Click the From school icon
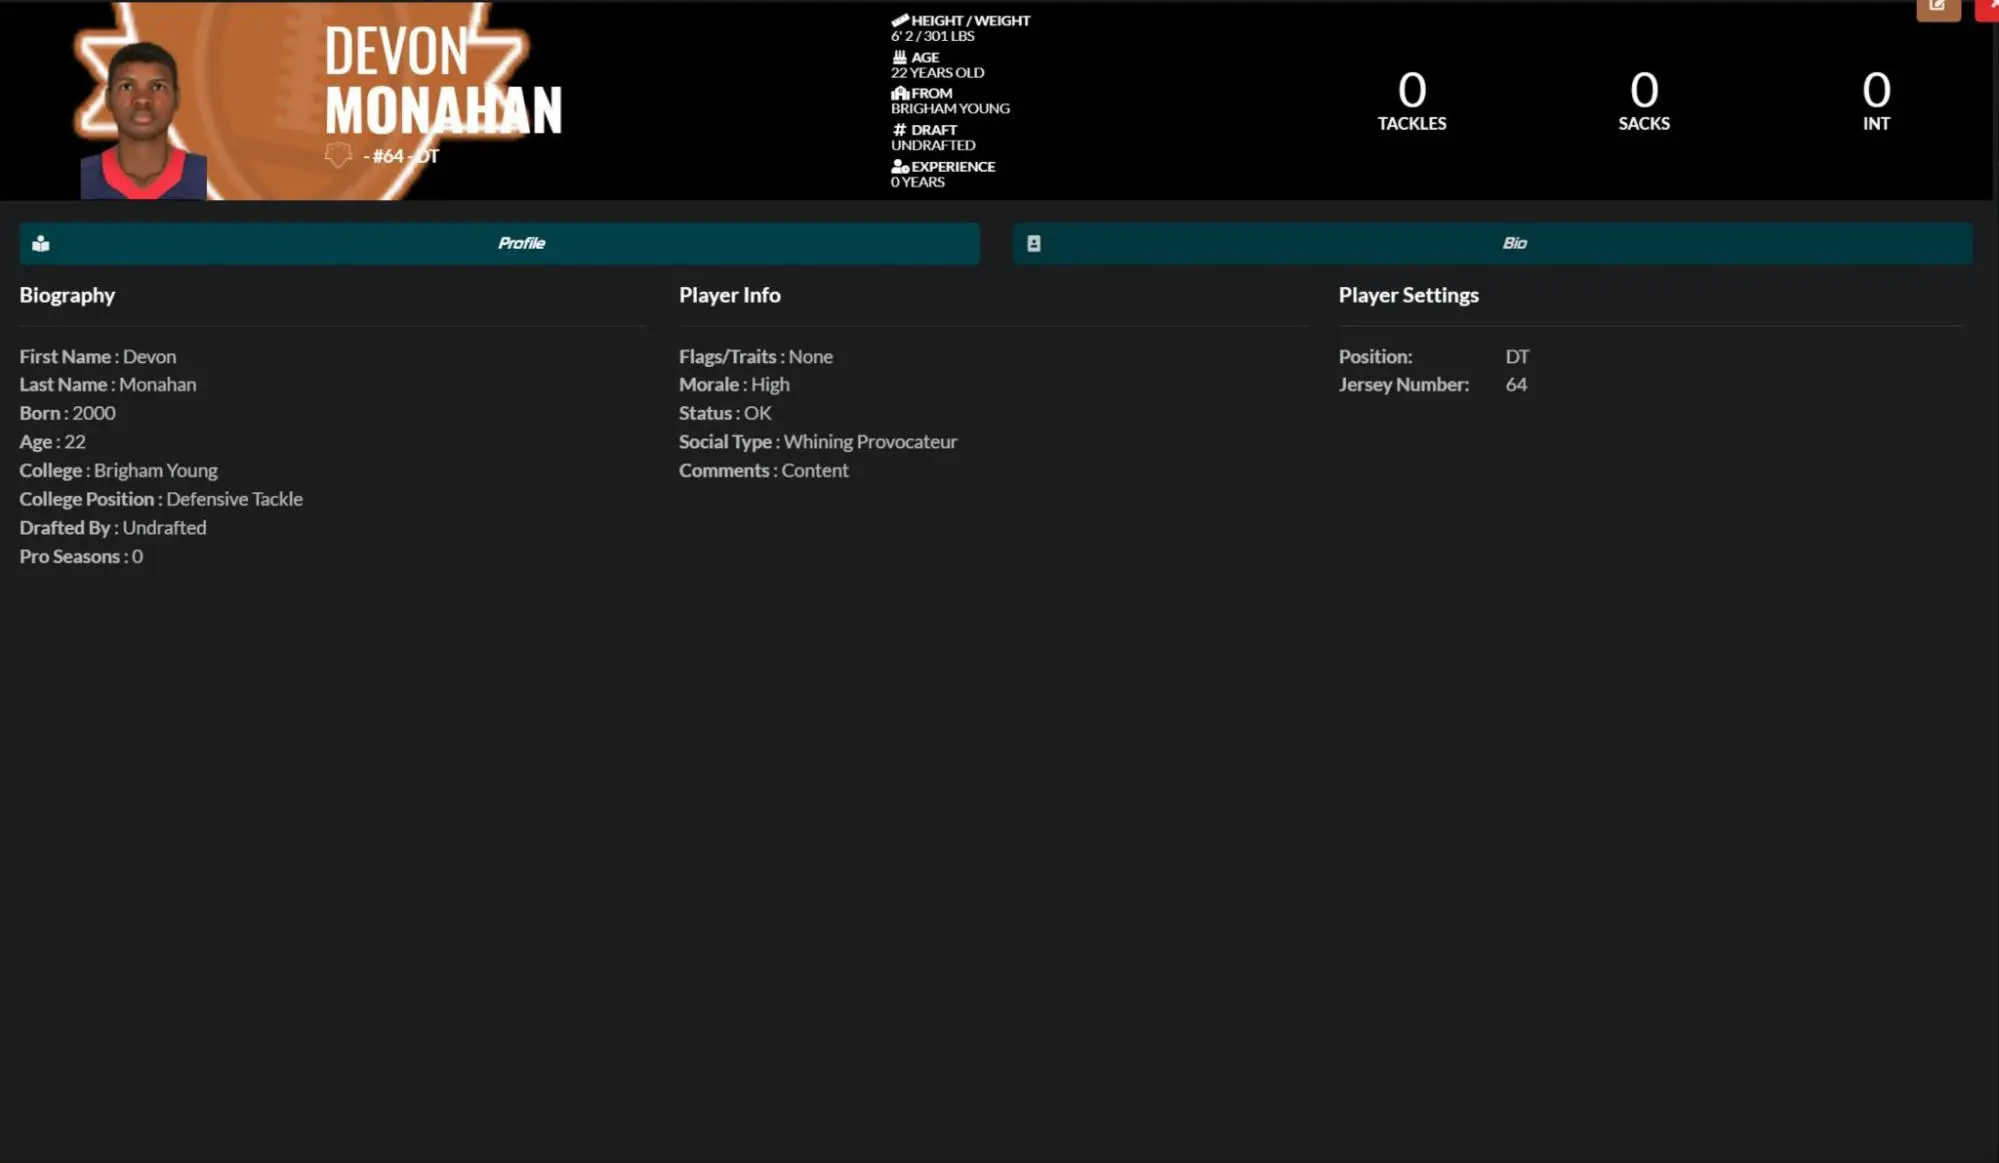 click(x=899, y=93)
